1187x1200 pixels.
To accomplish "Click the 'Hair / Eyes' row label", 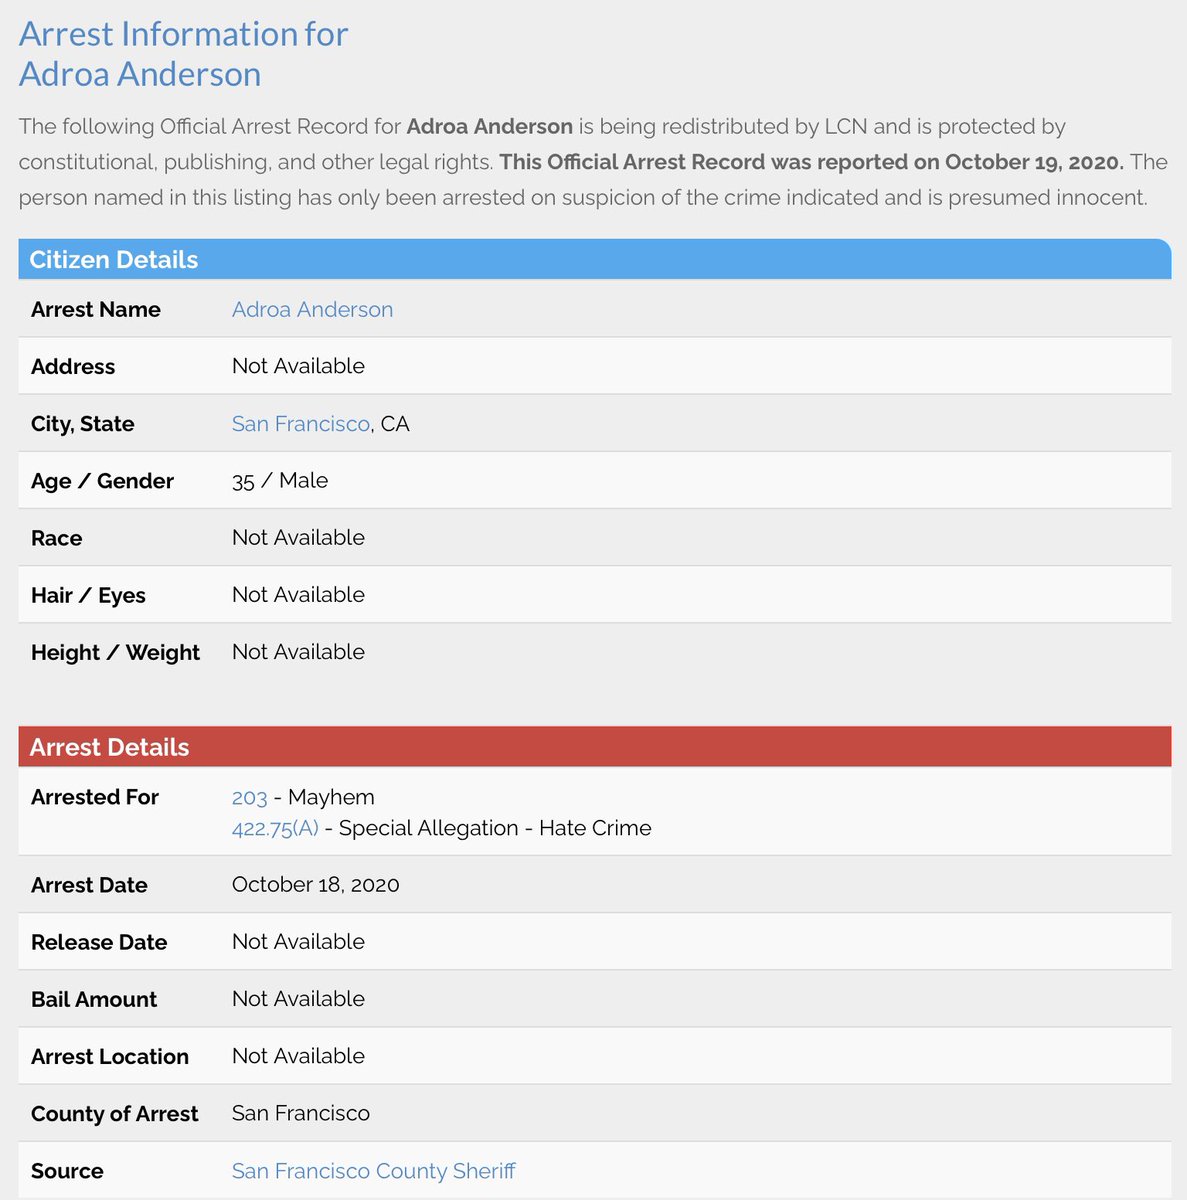I will click(x=88, y=596).
